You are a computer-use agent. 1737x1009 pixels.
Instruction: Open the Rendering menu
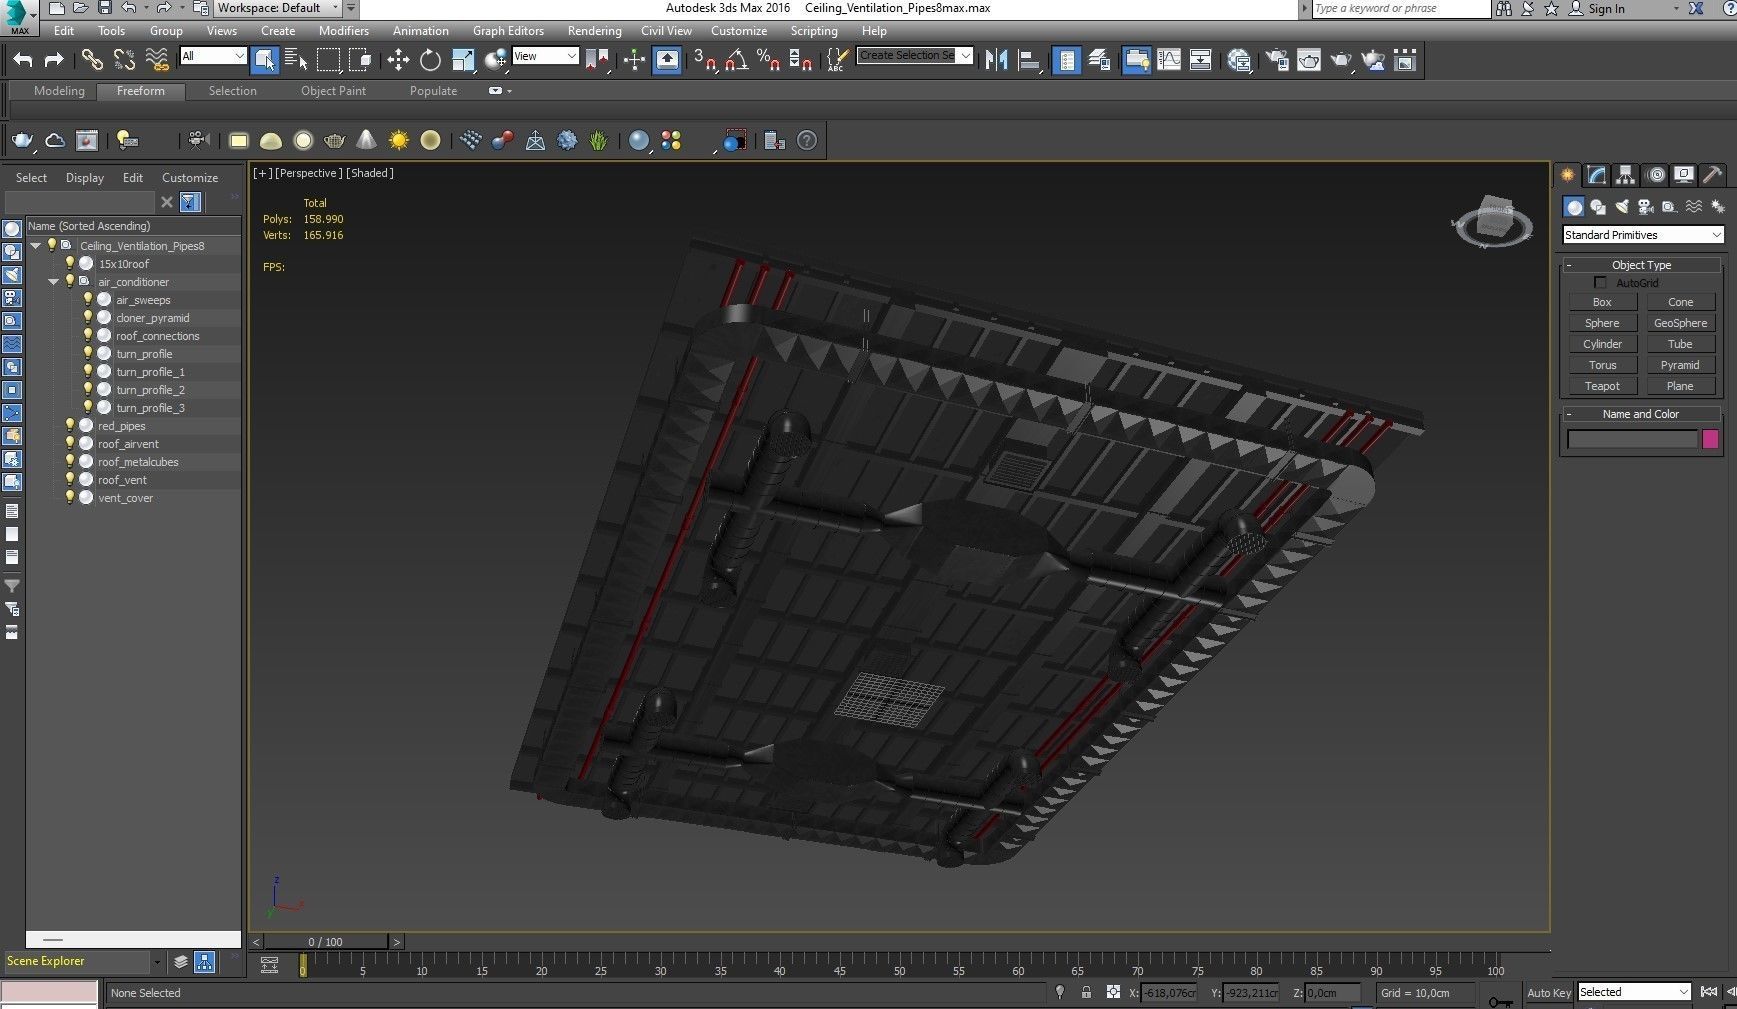(594, 31)
